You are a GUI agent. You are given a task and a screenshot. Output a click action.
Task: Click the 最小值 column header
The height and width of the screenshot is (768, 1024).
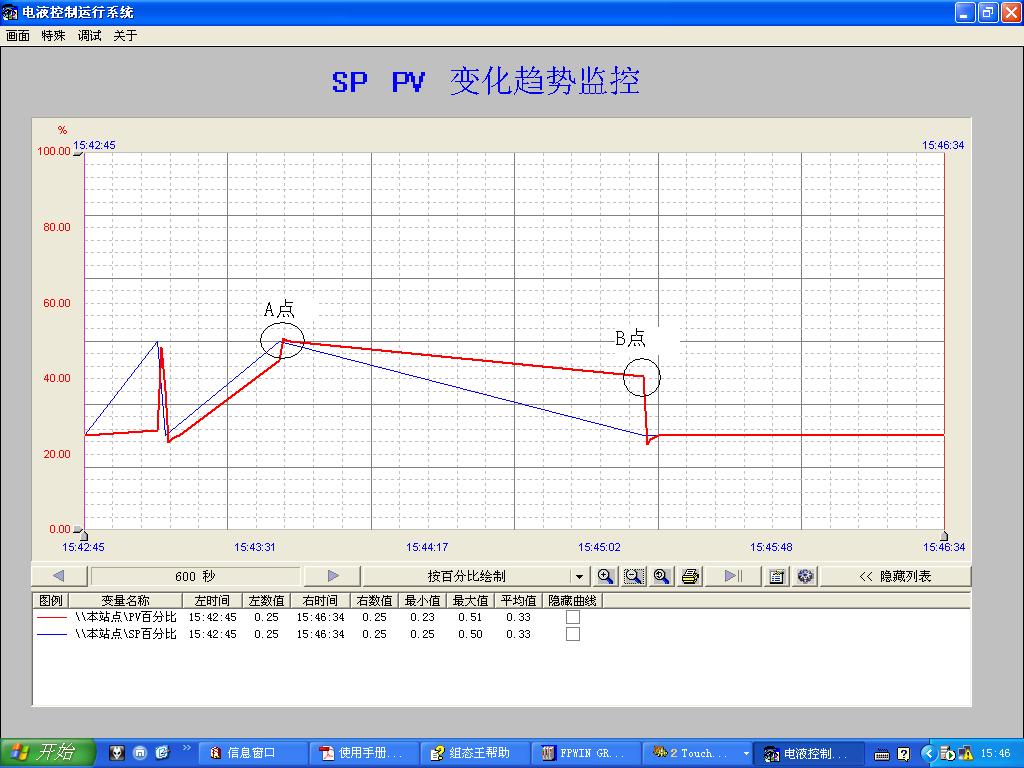423,600
